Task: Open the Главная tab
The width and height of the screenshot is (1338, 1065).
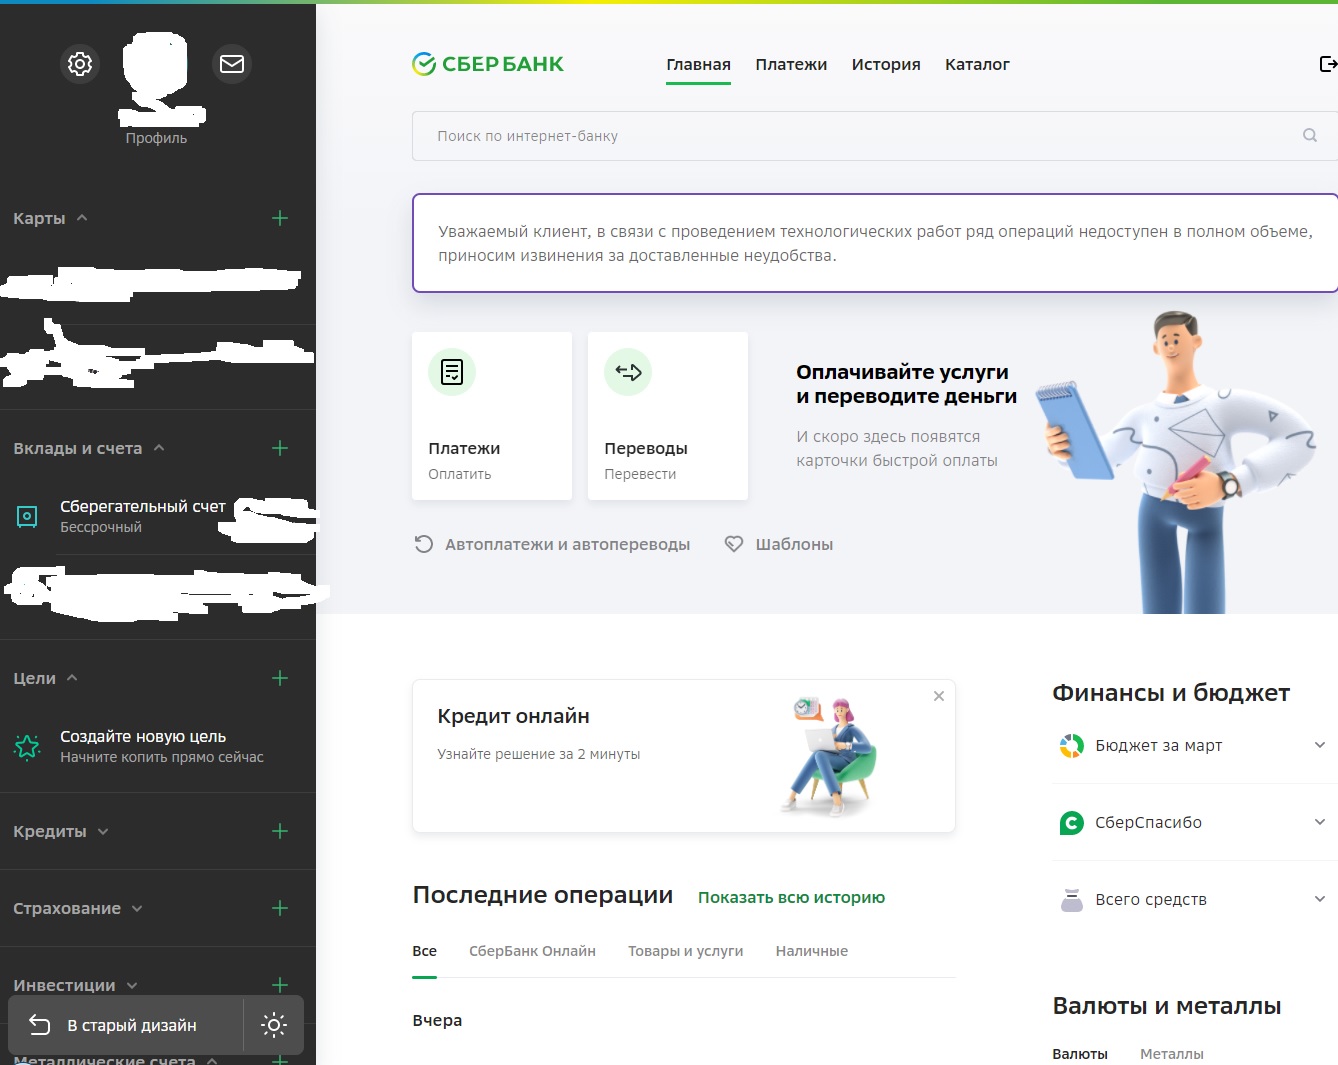Action: (x=698, y=64)
